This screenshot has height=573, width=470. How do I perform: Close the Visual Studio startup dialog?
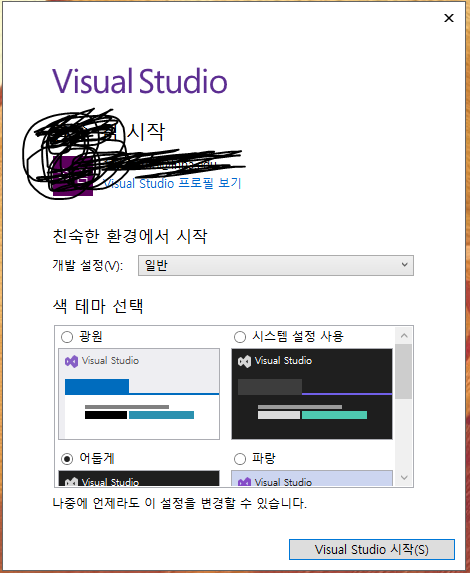(x=449, y=18)
